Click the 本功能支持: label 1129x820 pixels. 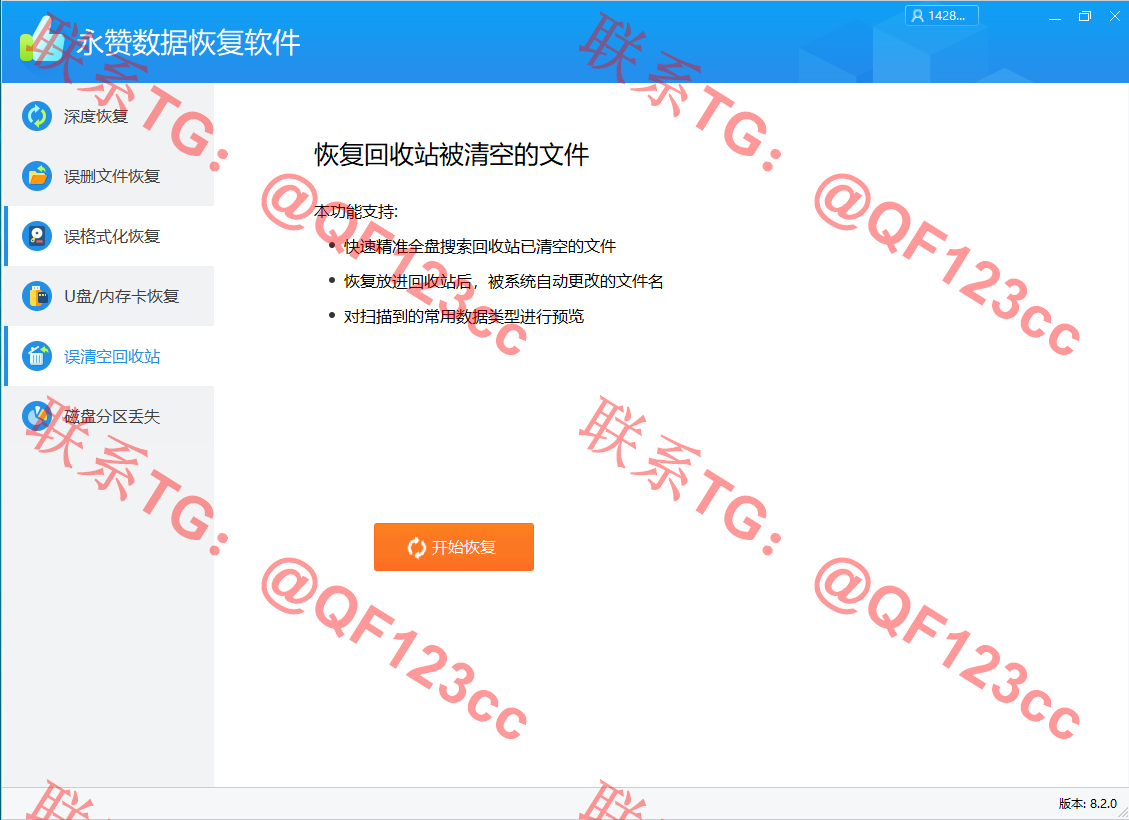tap(356, 212)
